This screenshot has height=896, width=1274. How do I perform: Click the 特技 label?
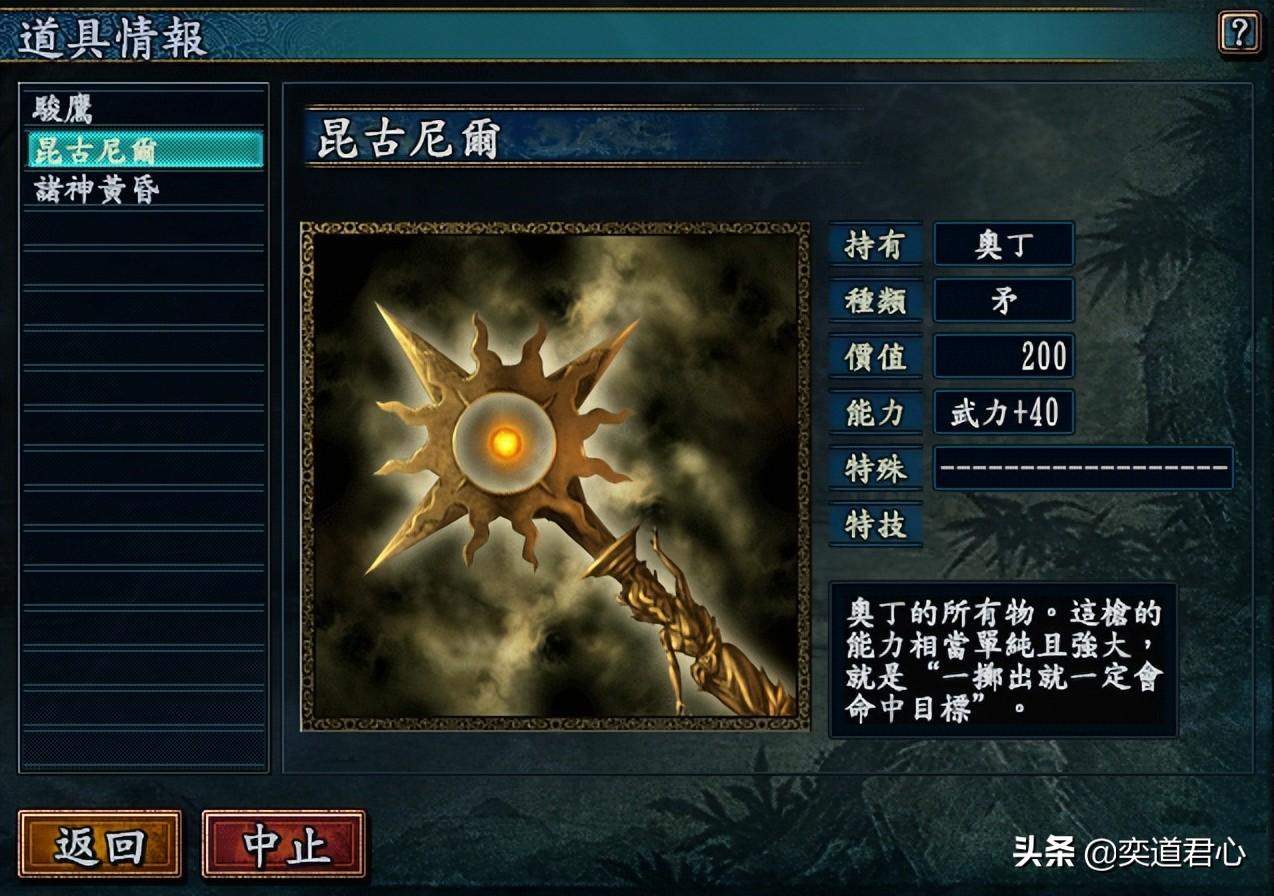click(875, 524)
